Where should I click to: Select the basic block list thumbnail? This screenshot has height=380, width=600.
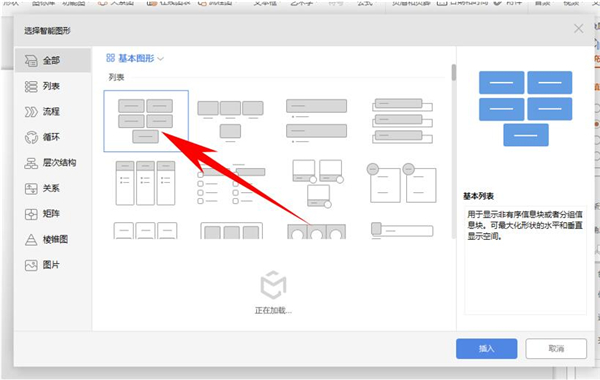(x=146, y=121)
